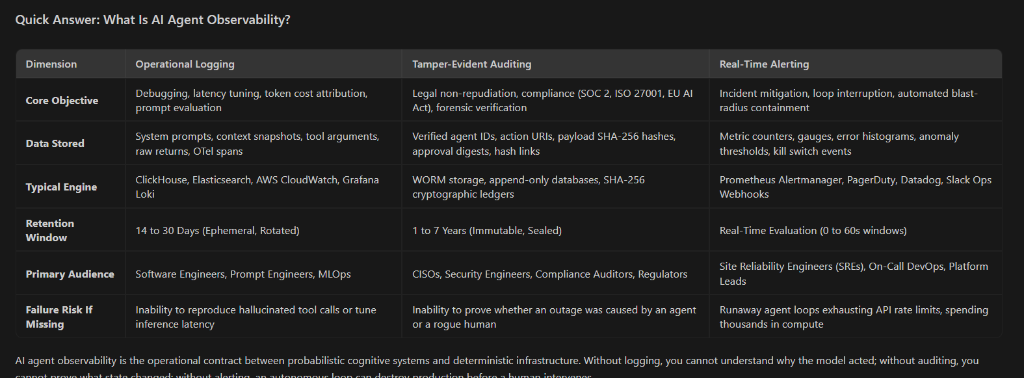This screenshot has width=1024, height=378.
Task: Click cell 'Incident mitigation, loop interruption'
Action: 856,101
